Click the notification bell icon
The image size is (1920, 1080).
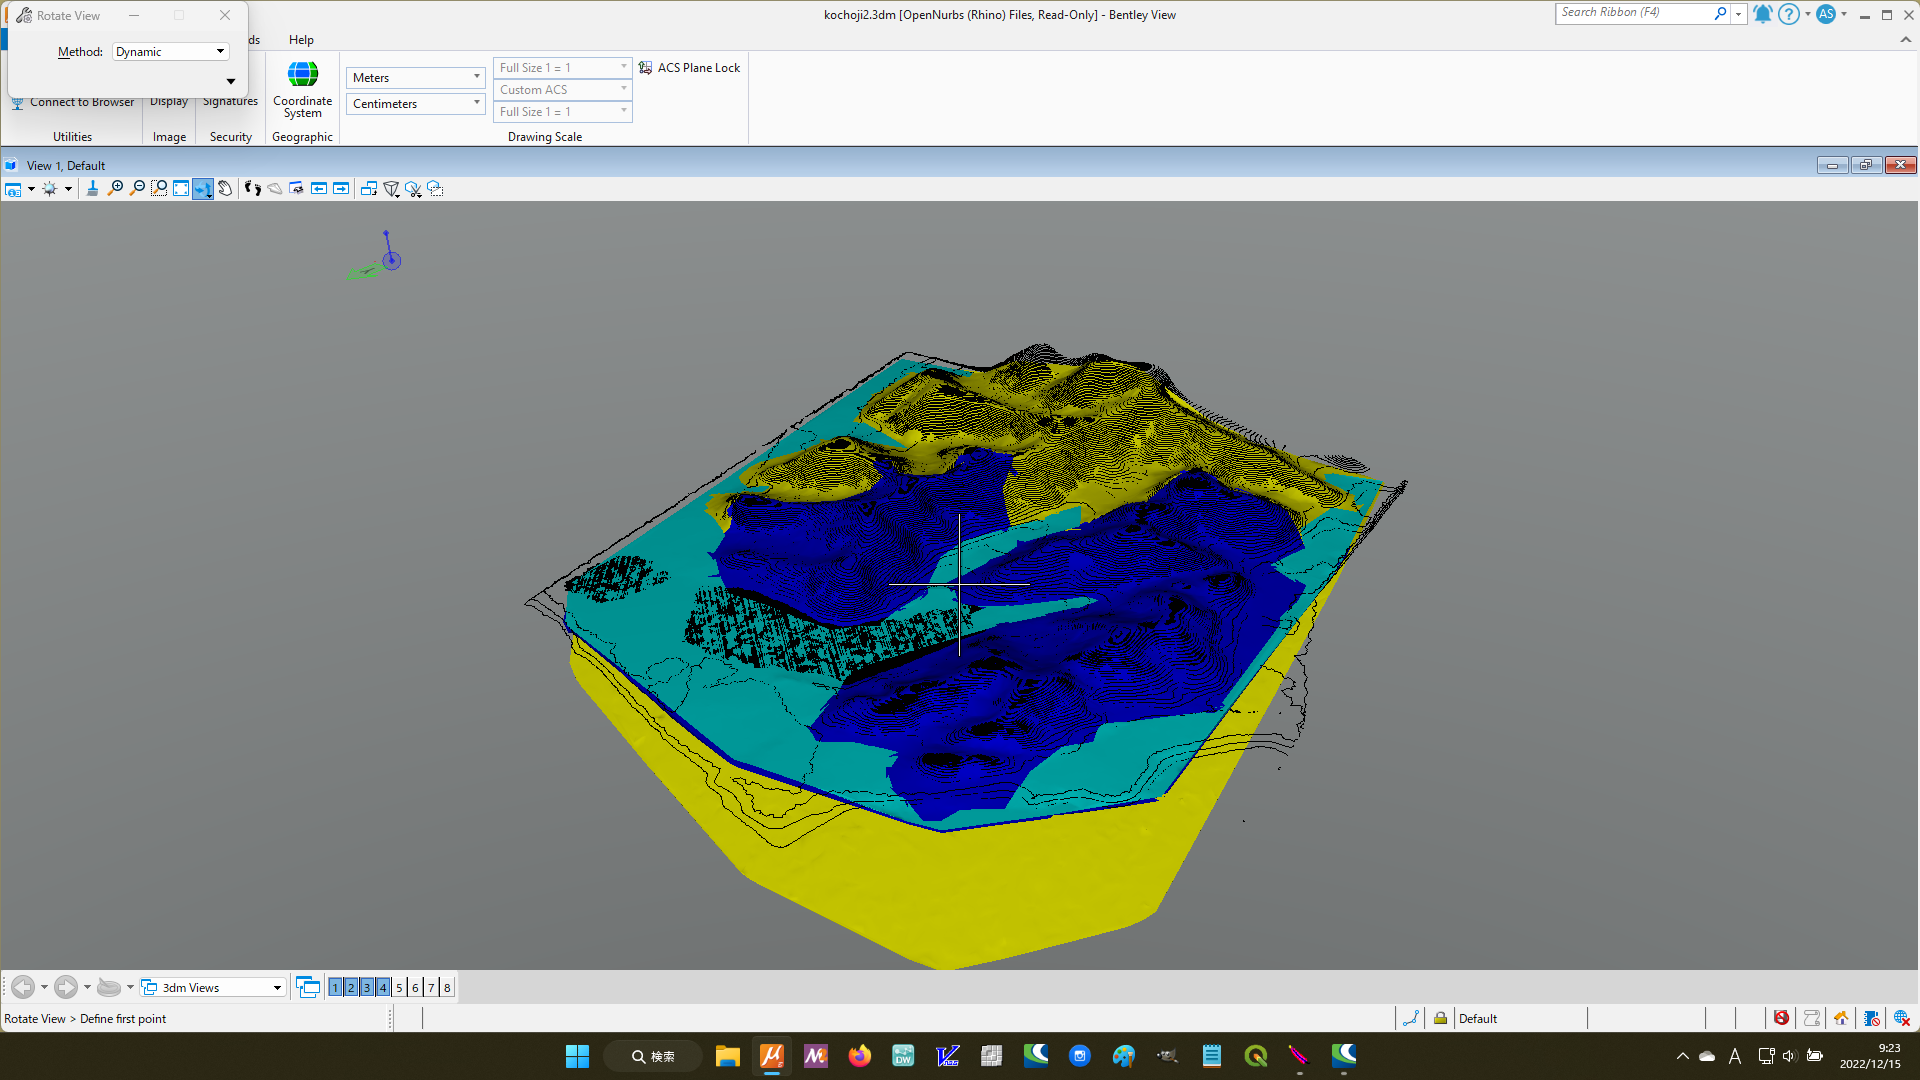click(1762, 14)
